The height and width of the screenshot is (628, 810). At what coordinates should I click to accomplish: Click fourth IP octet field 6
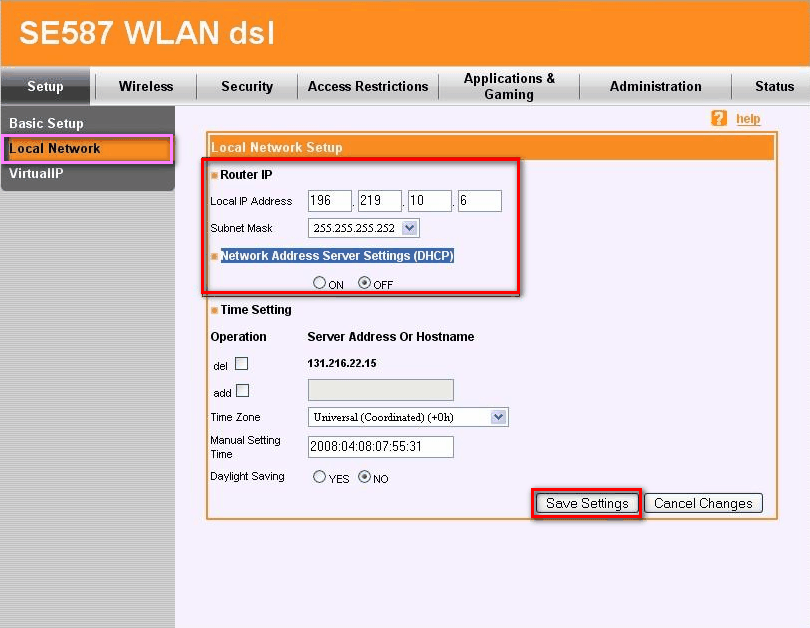(x=479, y=201)
